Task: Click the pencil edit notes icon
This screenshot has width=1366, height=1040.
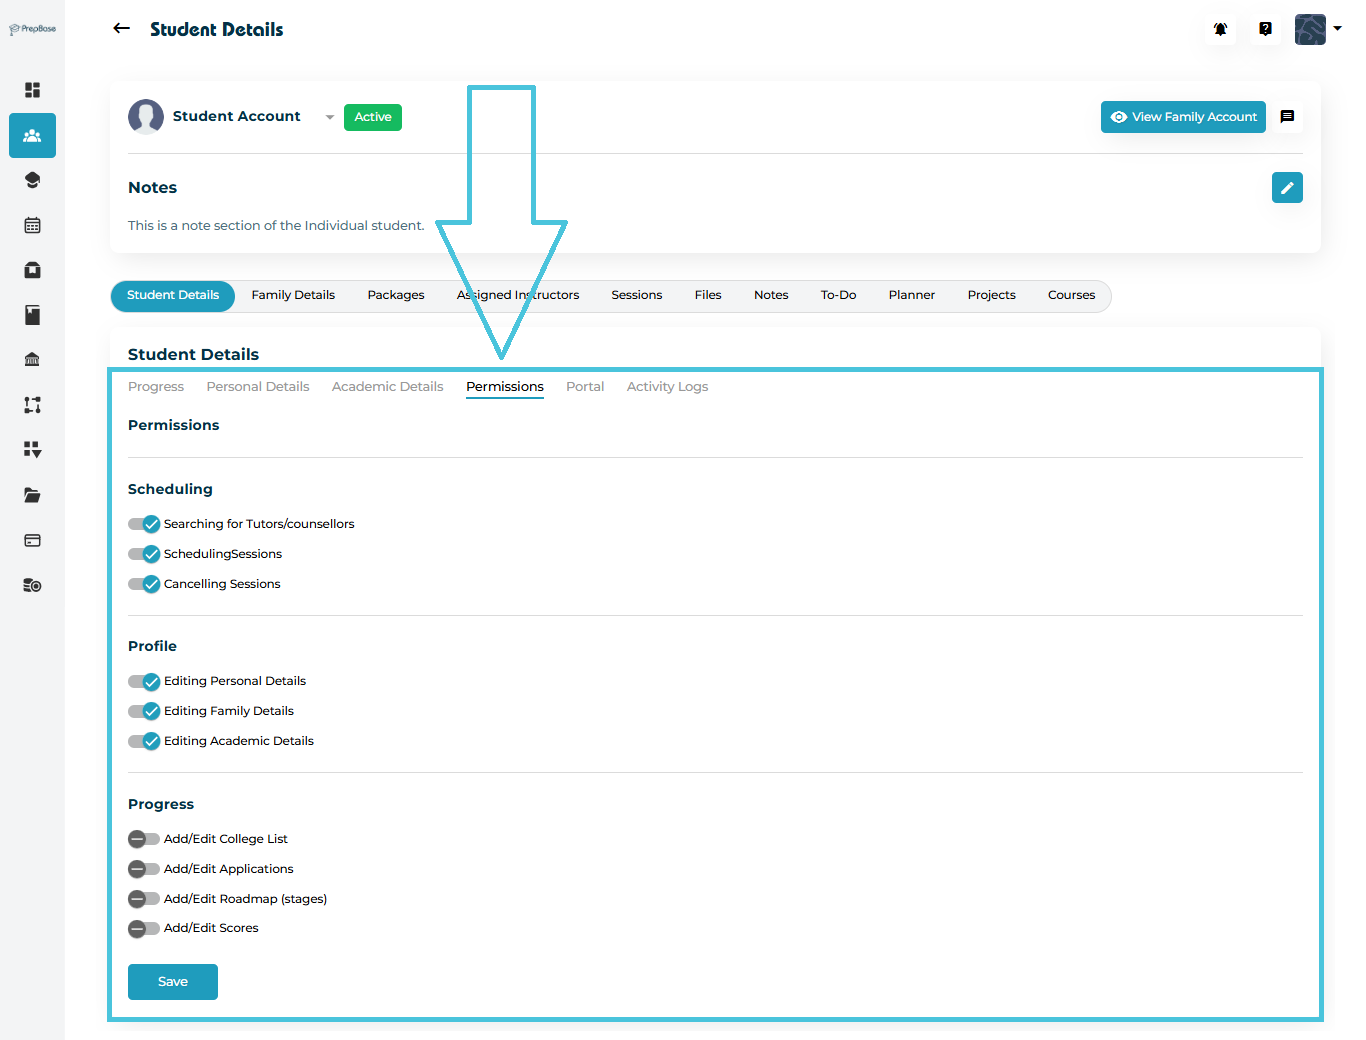Action: click(1287, 188)
